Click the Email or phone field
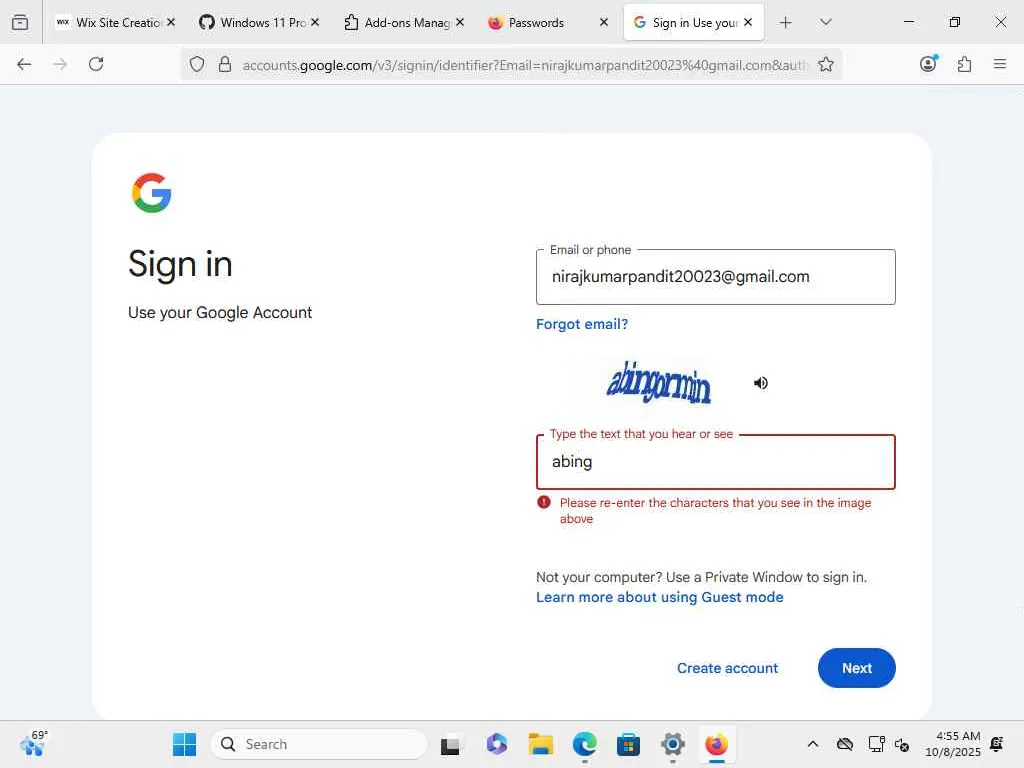 click(x=715, y=277)
